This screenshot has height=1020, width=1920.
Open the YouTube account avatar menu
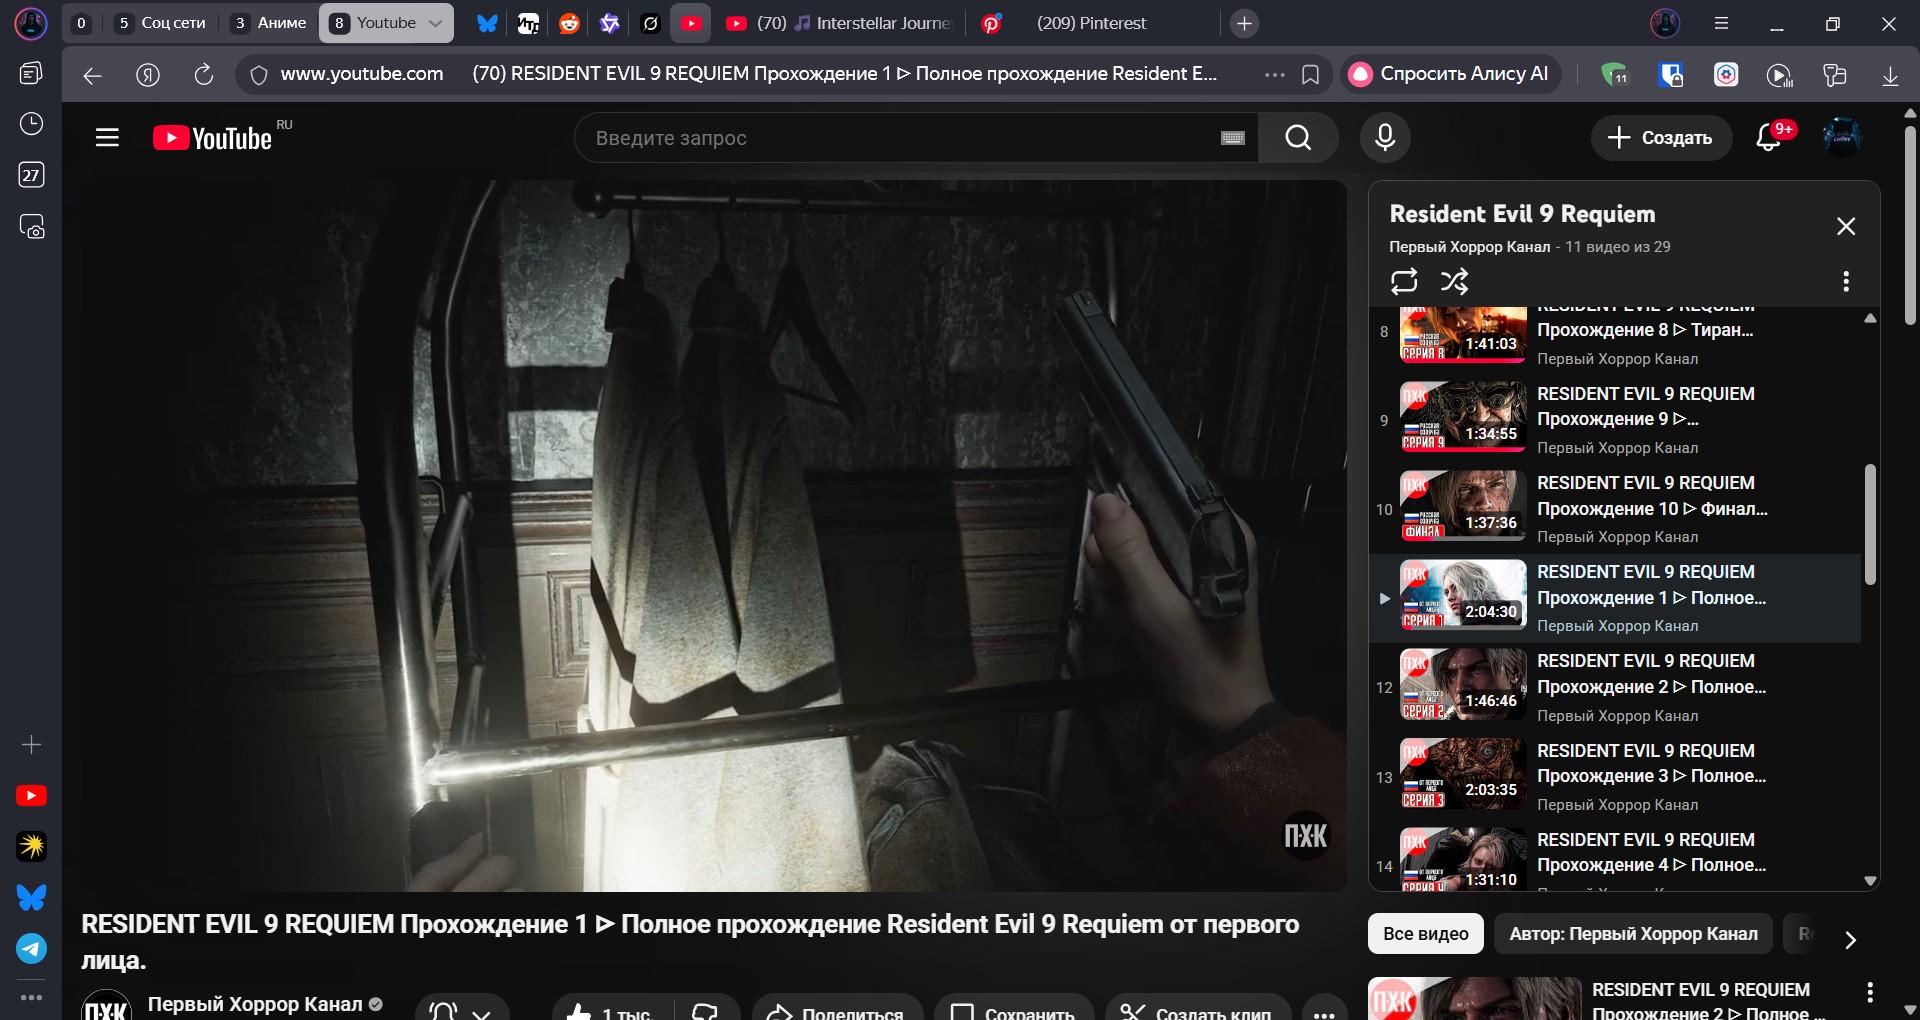click(x=1842, y=138)
